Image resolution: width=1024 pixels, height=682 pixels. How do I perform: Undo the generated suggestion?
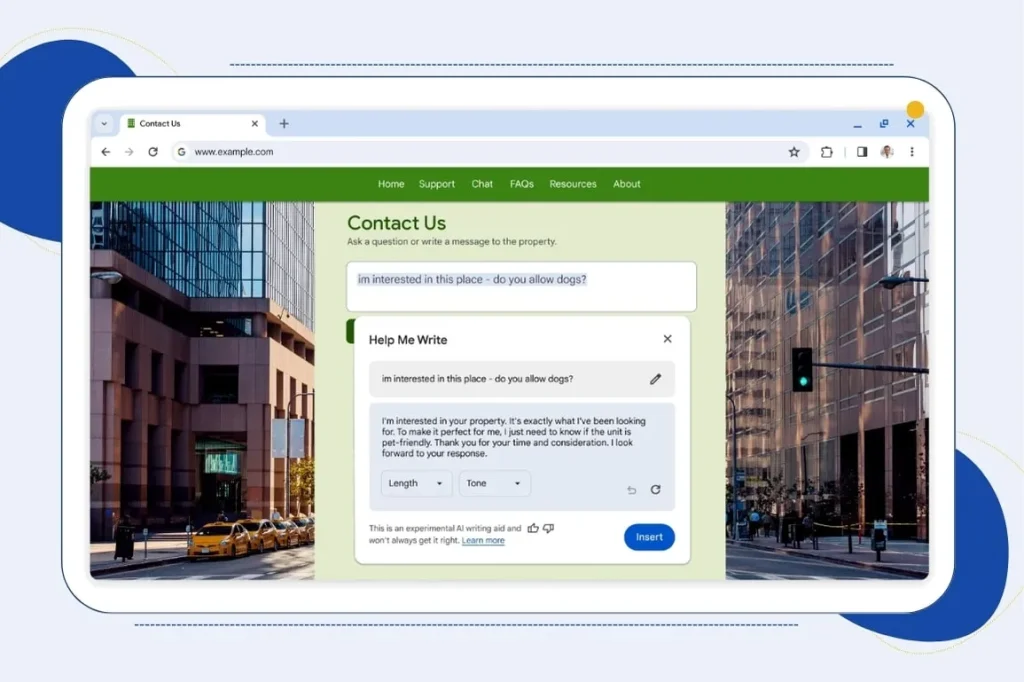click(632, 489)
